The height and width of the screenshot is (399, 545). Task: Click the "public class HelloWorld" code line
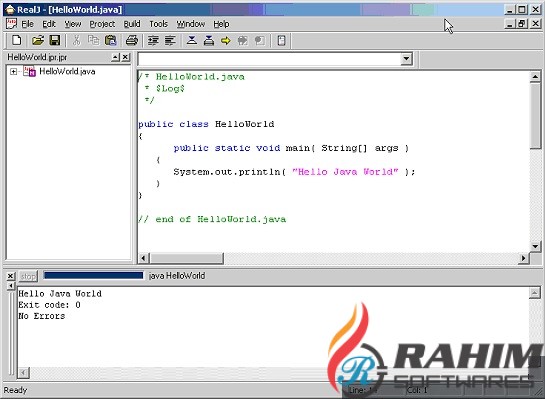pos(206,124)
